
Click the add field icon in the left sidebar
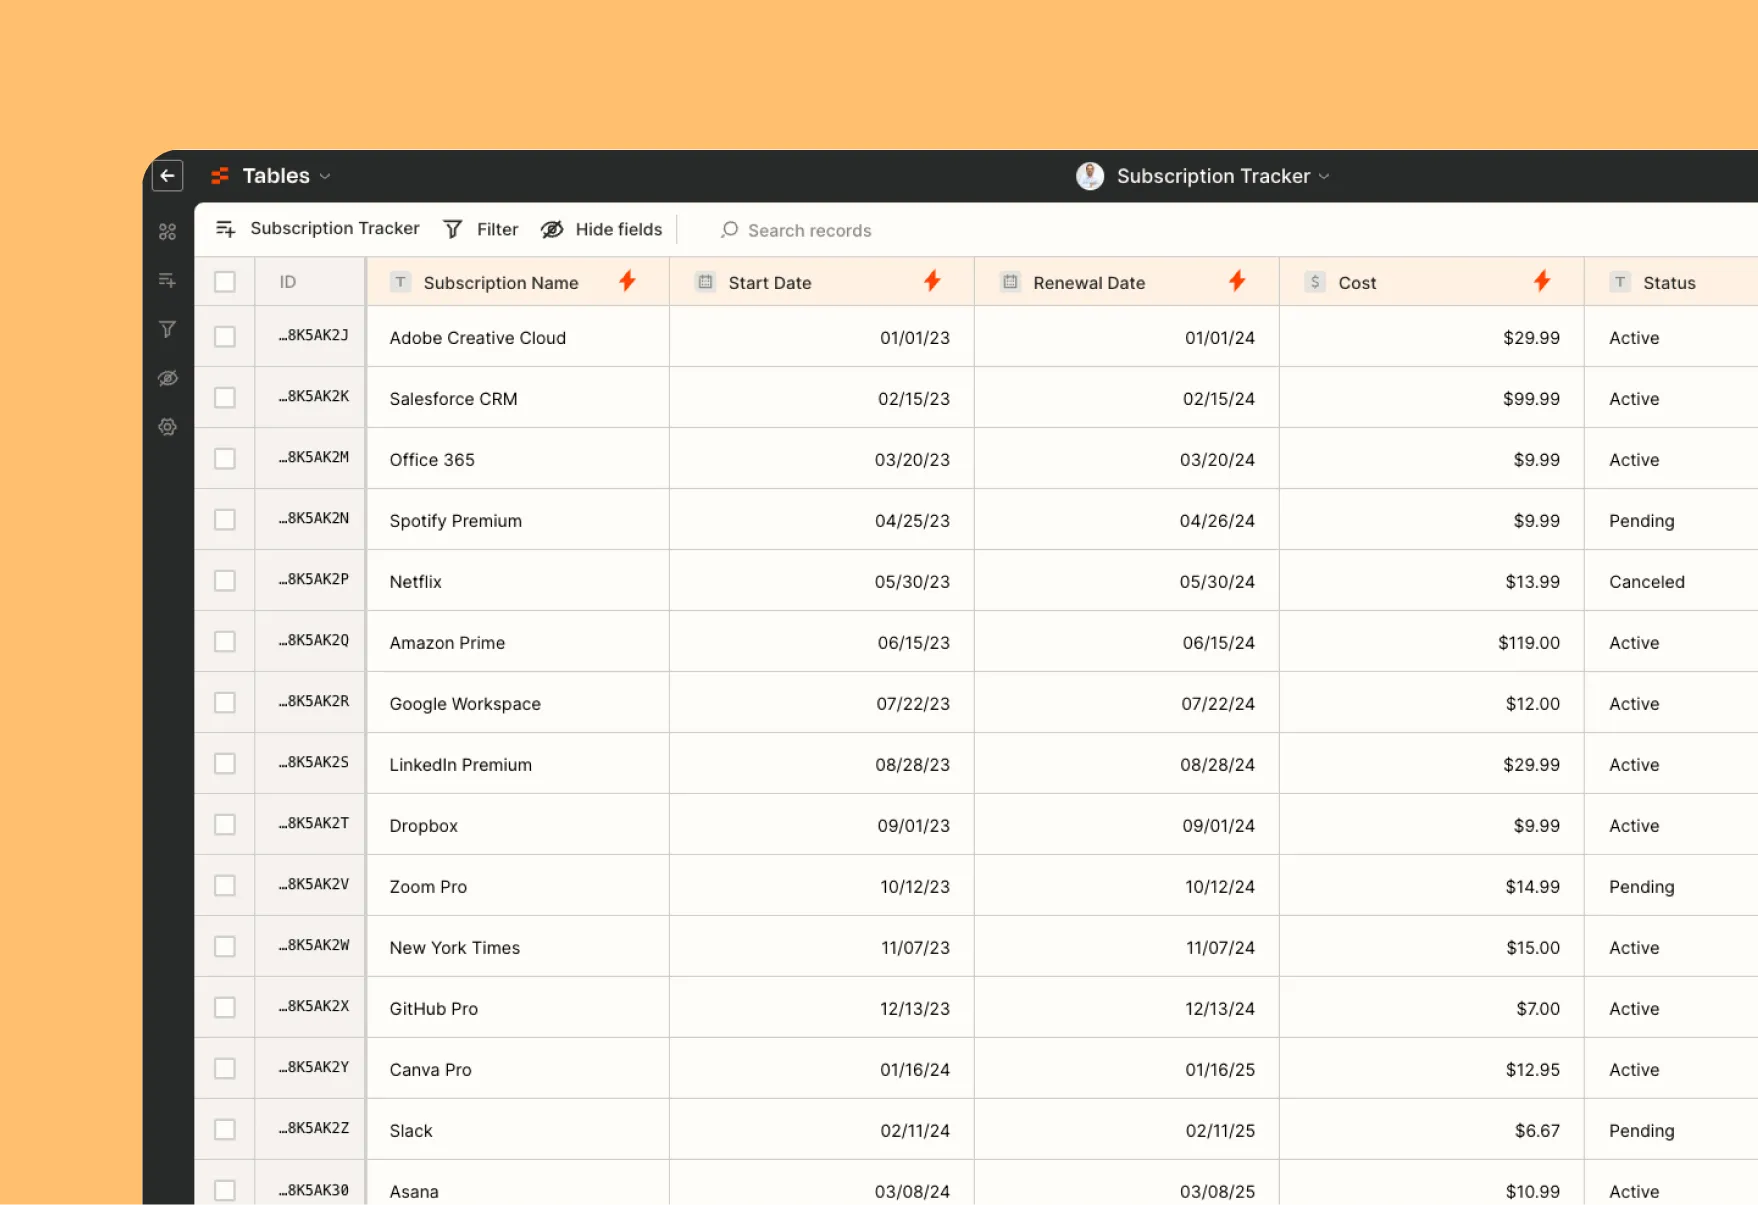[167, 280]
